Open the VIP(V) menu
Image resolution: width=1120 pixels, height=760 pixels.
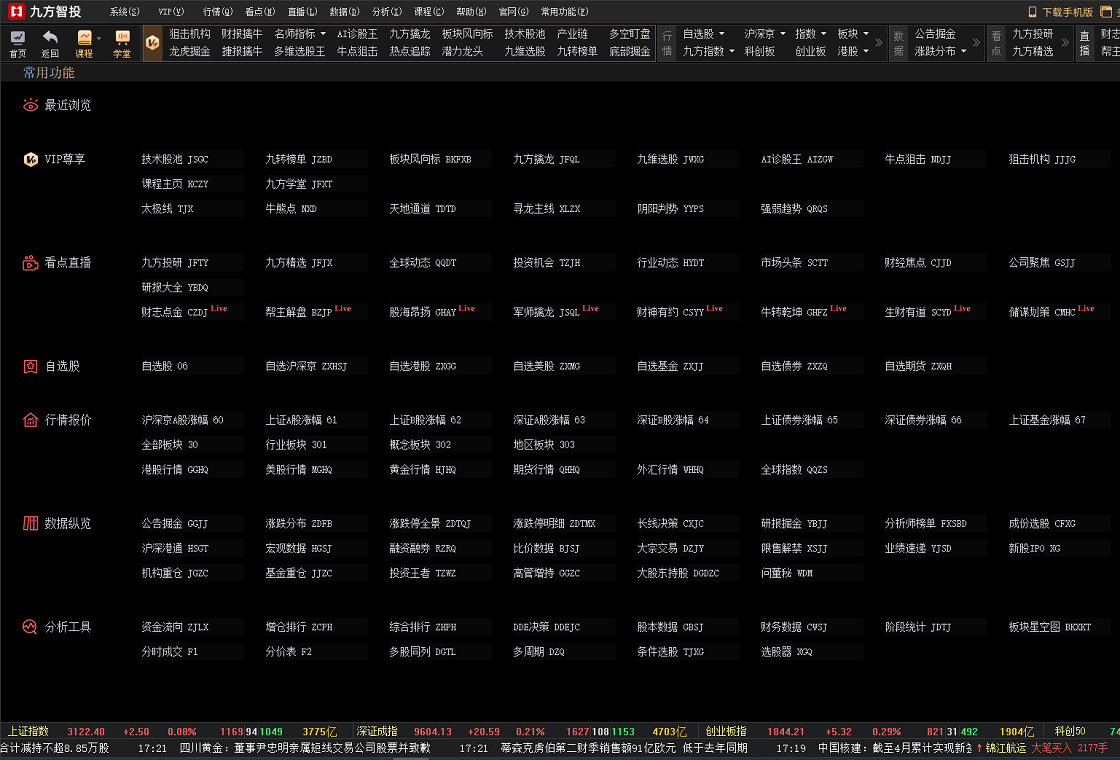click(x=171, y=11)
